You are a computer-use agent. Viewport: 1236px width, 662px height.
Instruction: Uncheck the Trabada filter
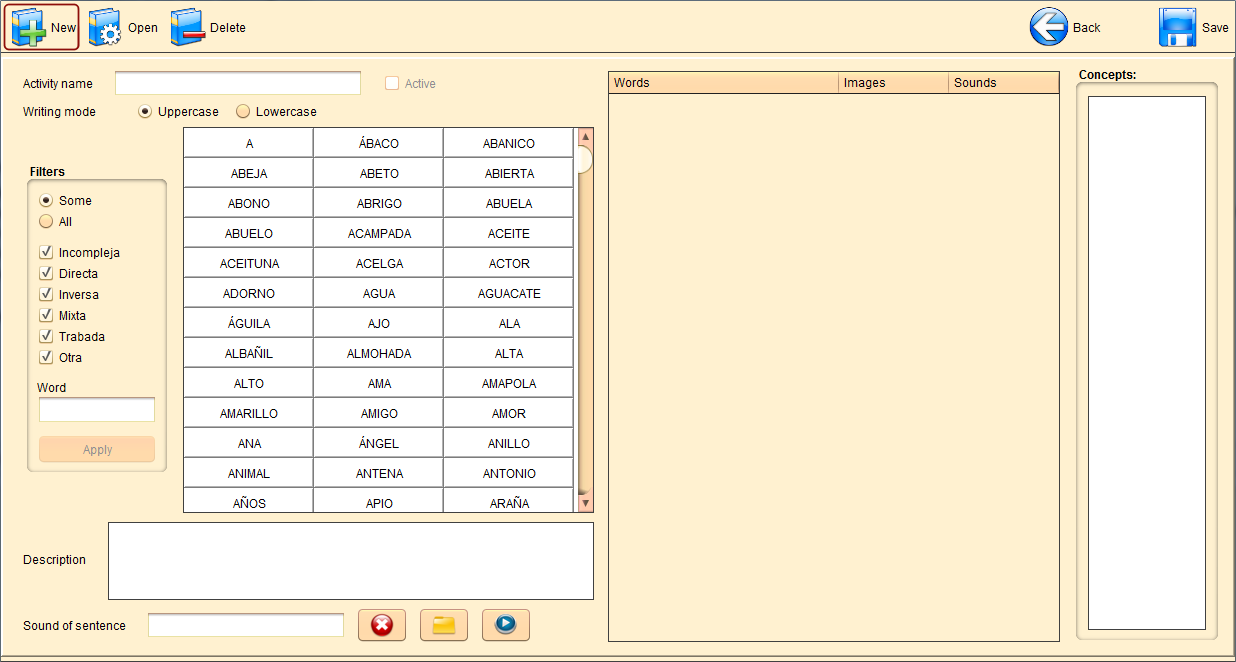(x=46, y=336)
